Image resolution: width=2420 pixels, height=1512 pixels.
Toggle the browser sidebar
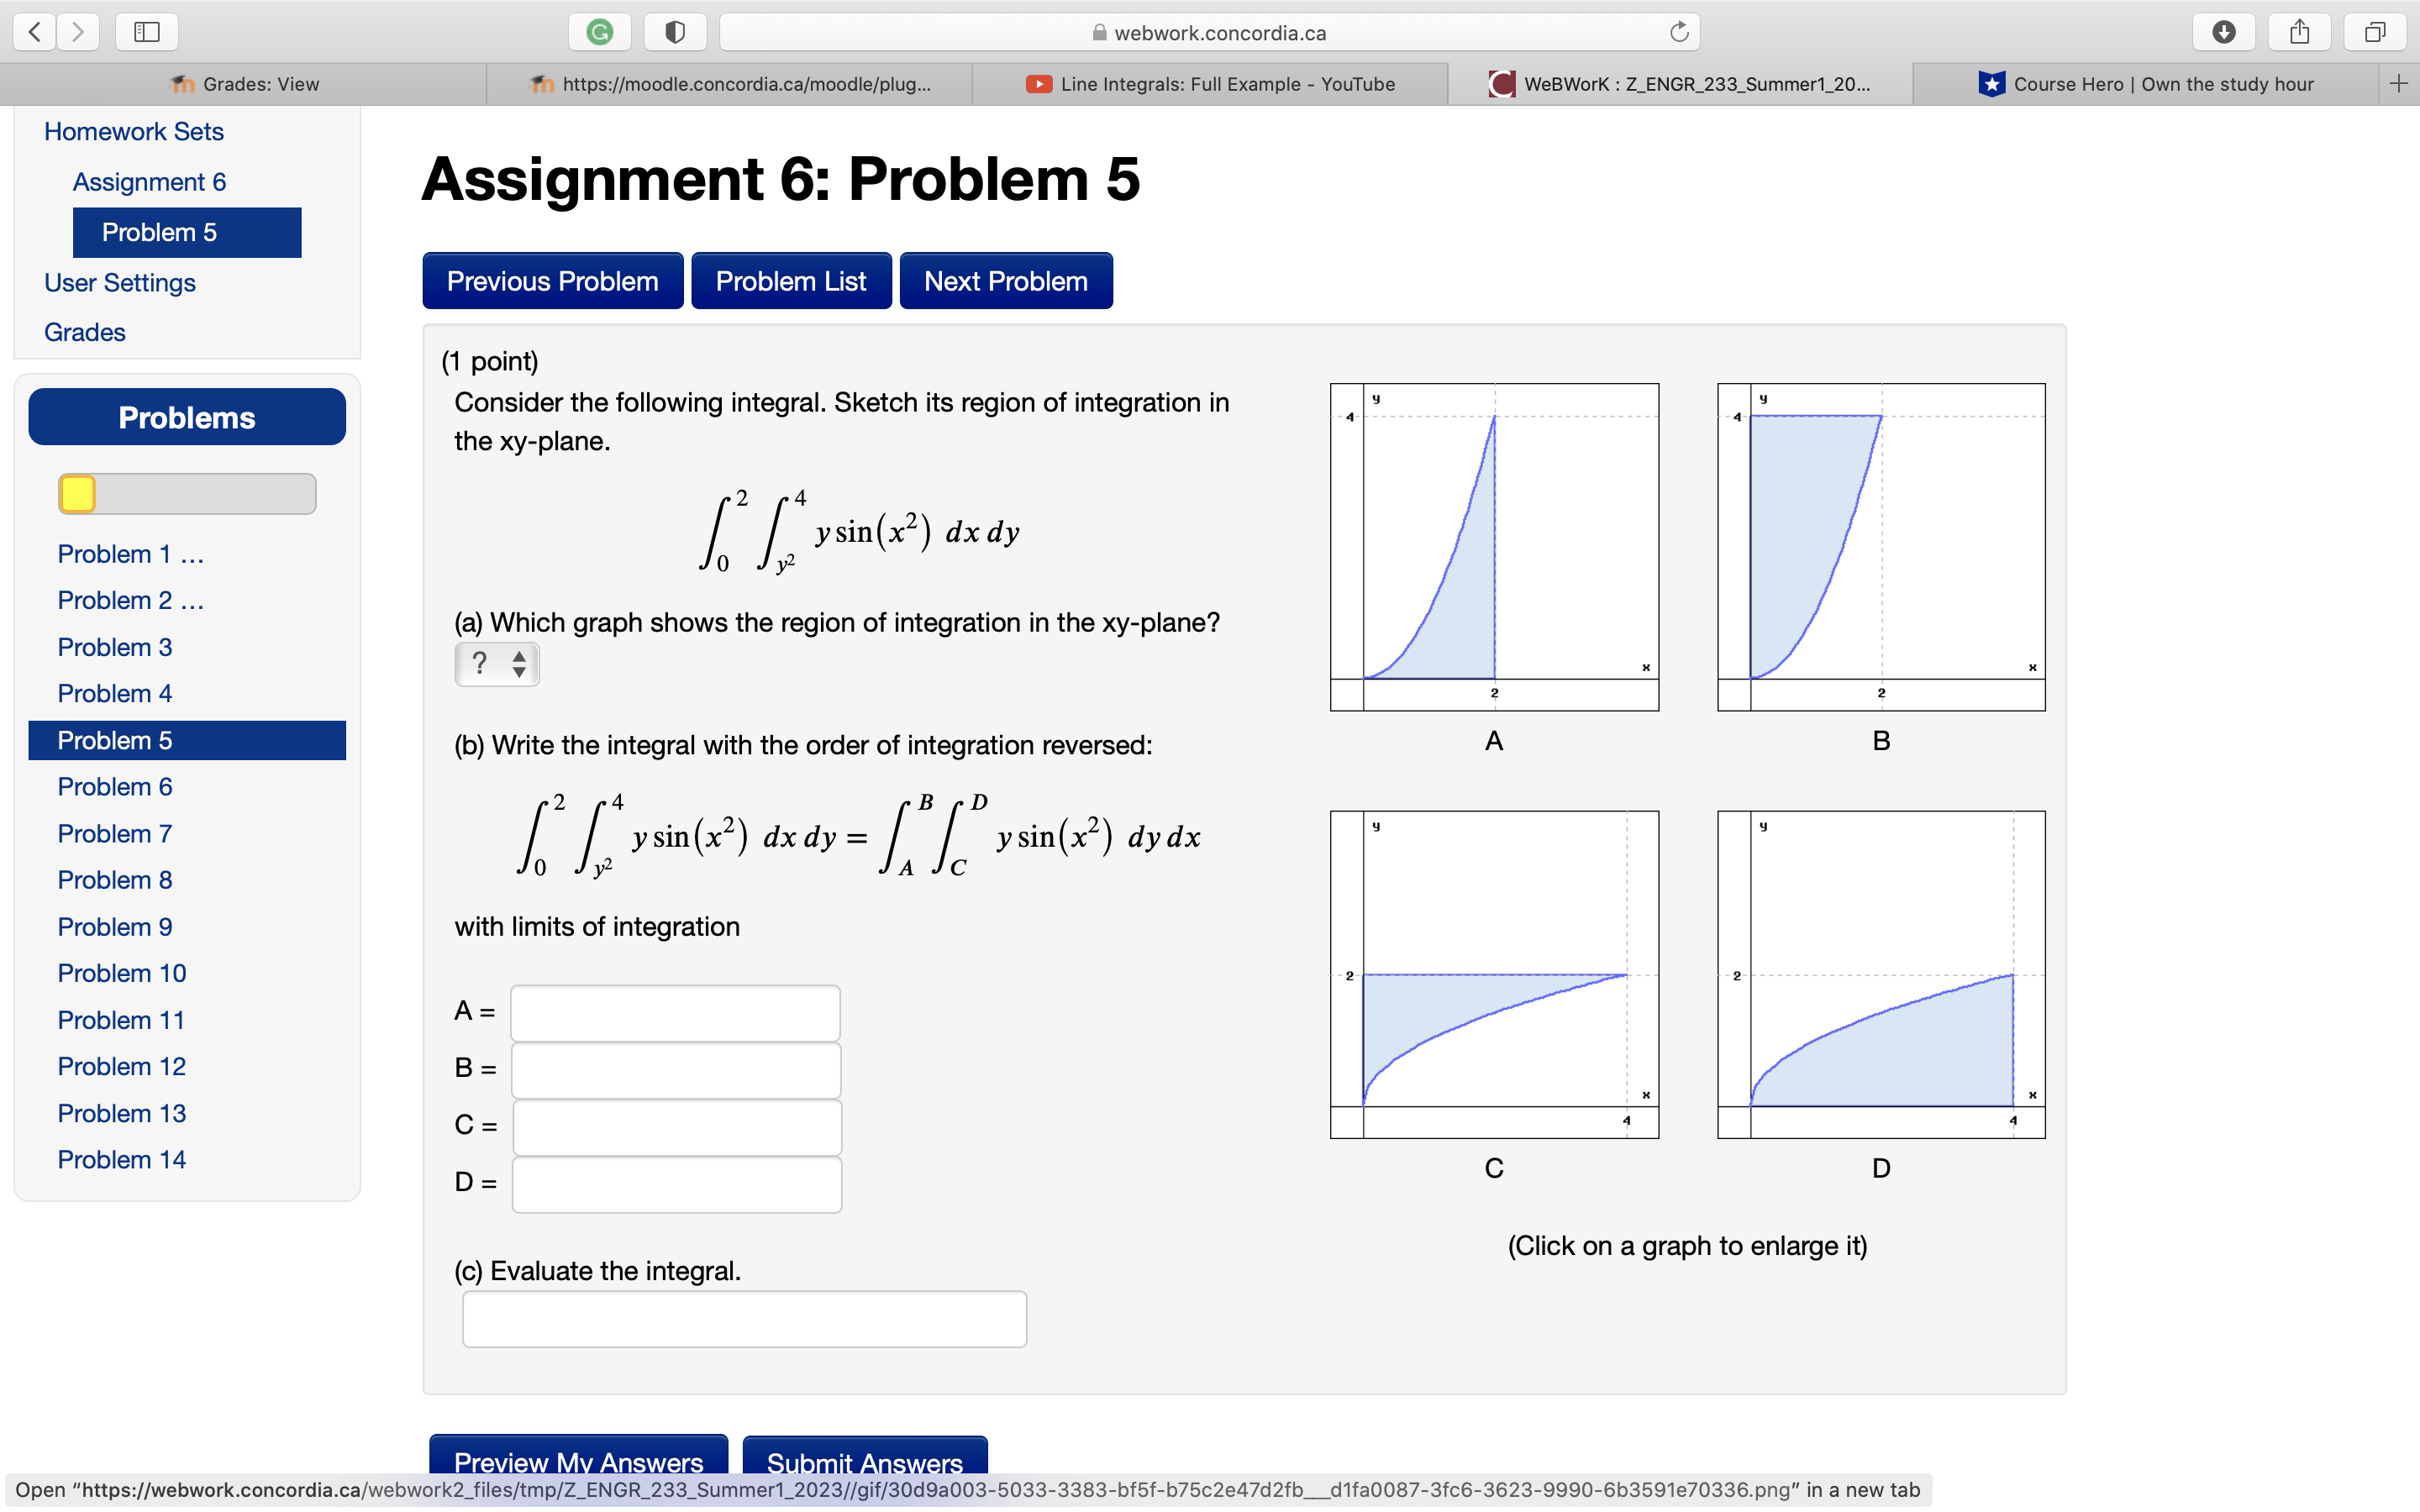coord(146,31)
